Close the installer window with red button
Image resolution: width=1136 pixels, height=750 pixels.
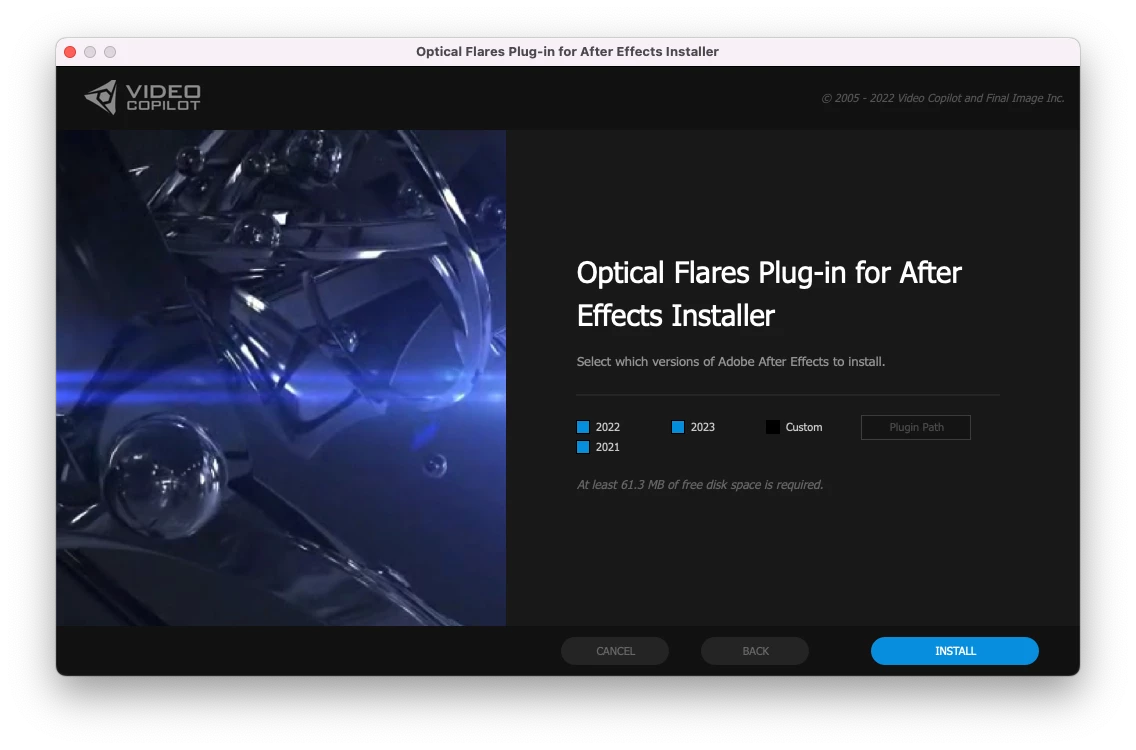[x=70, y=51]
